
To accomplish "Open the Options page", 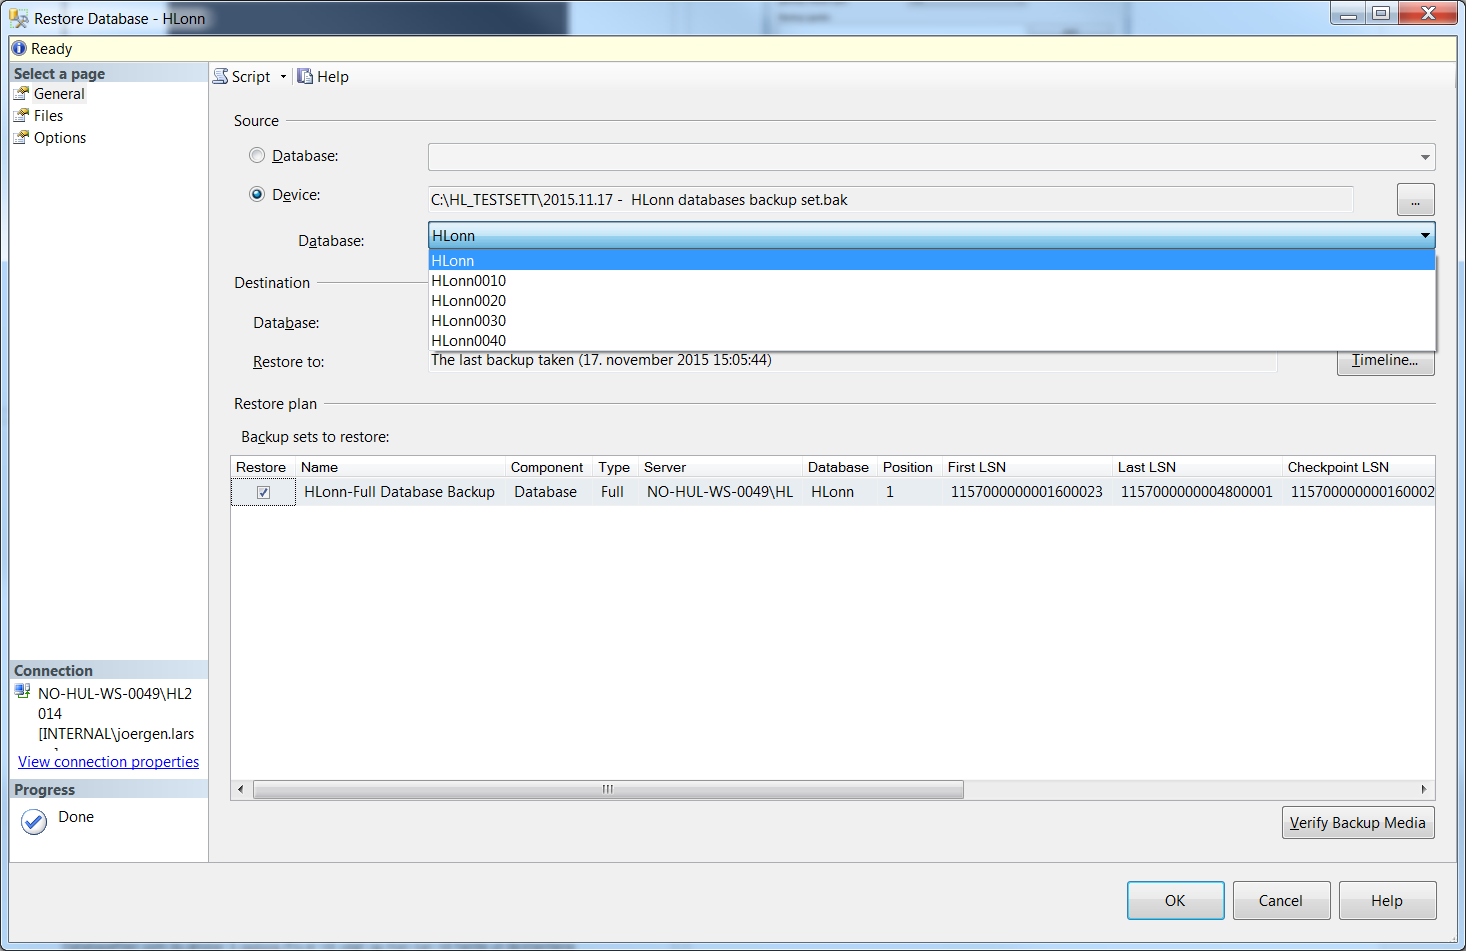I will point(60,138).
